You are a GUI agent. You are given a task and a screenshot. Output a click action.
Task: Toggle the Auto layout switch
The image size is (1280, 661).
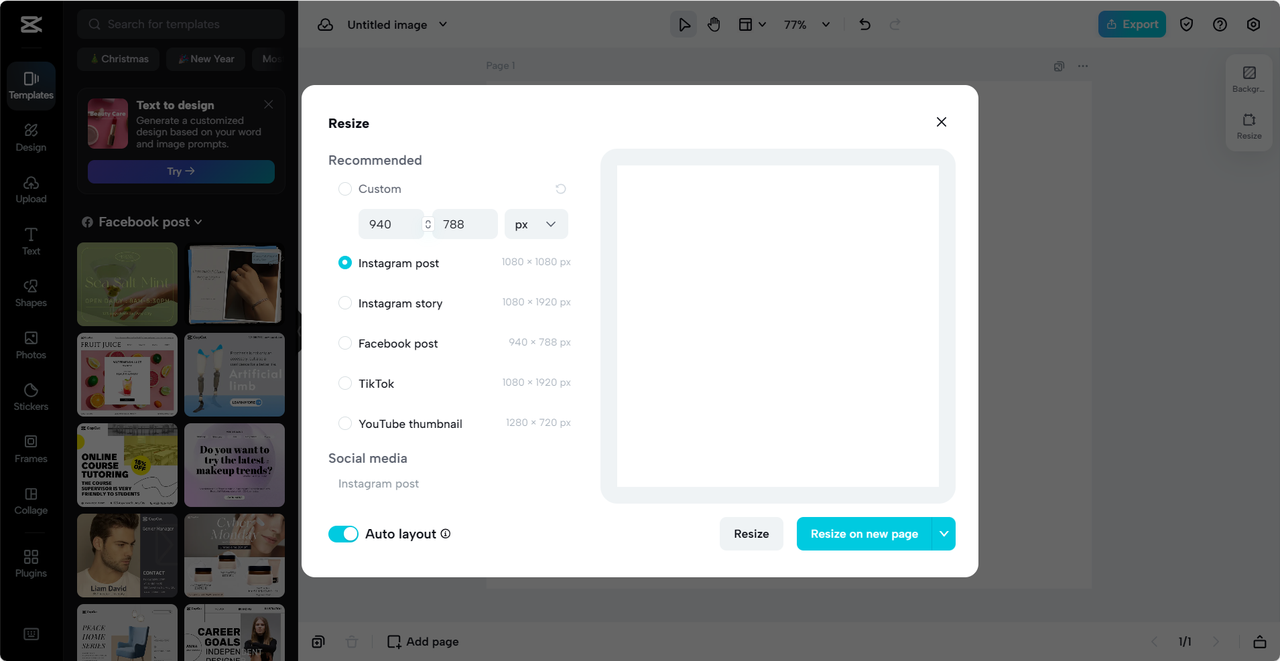pyautogui.click(x=343, y=534)
